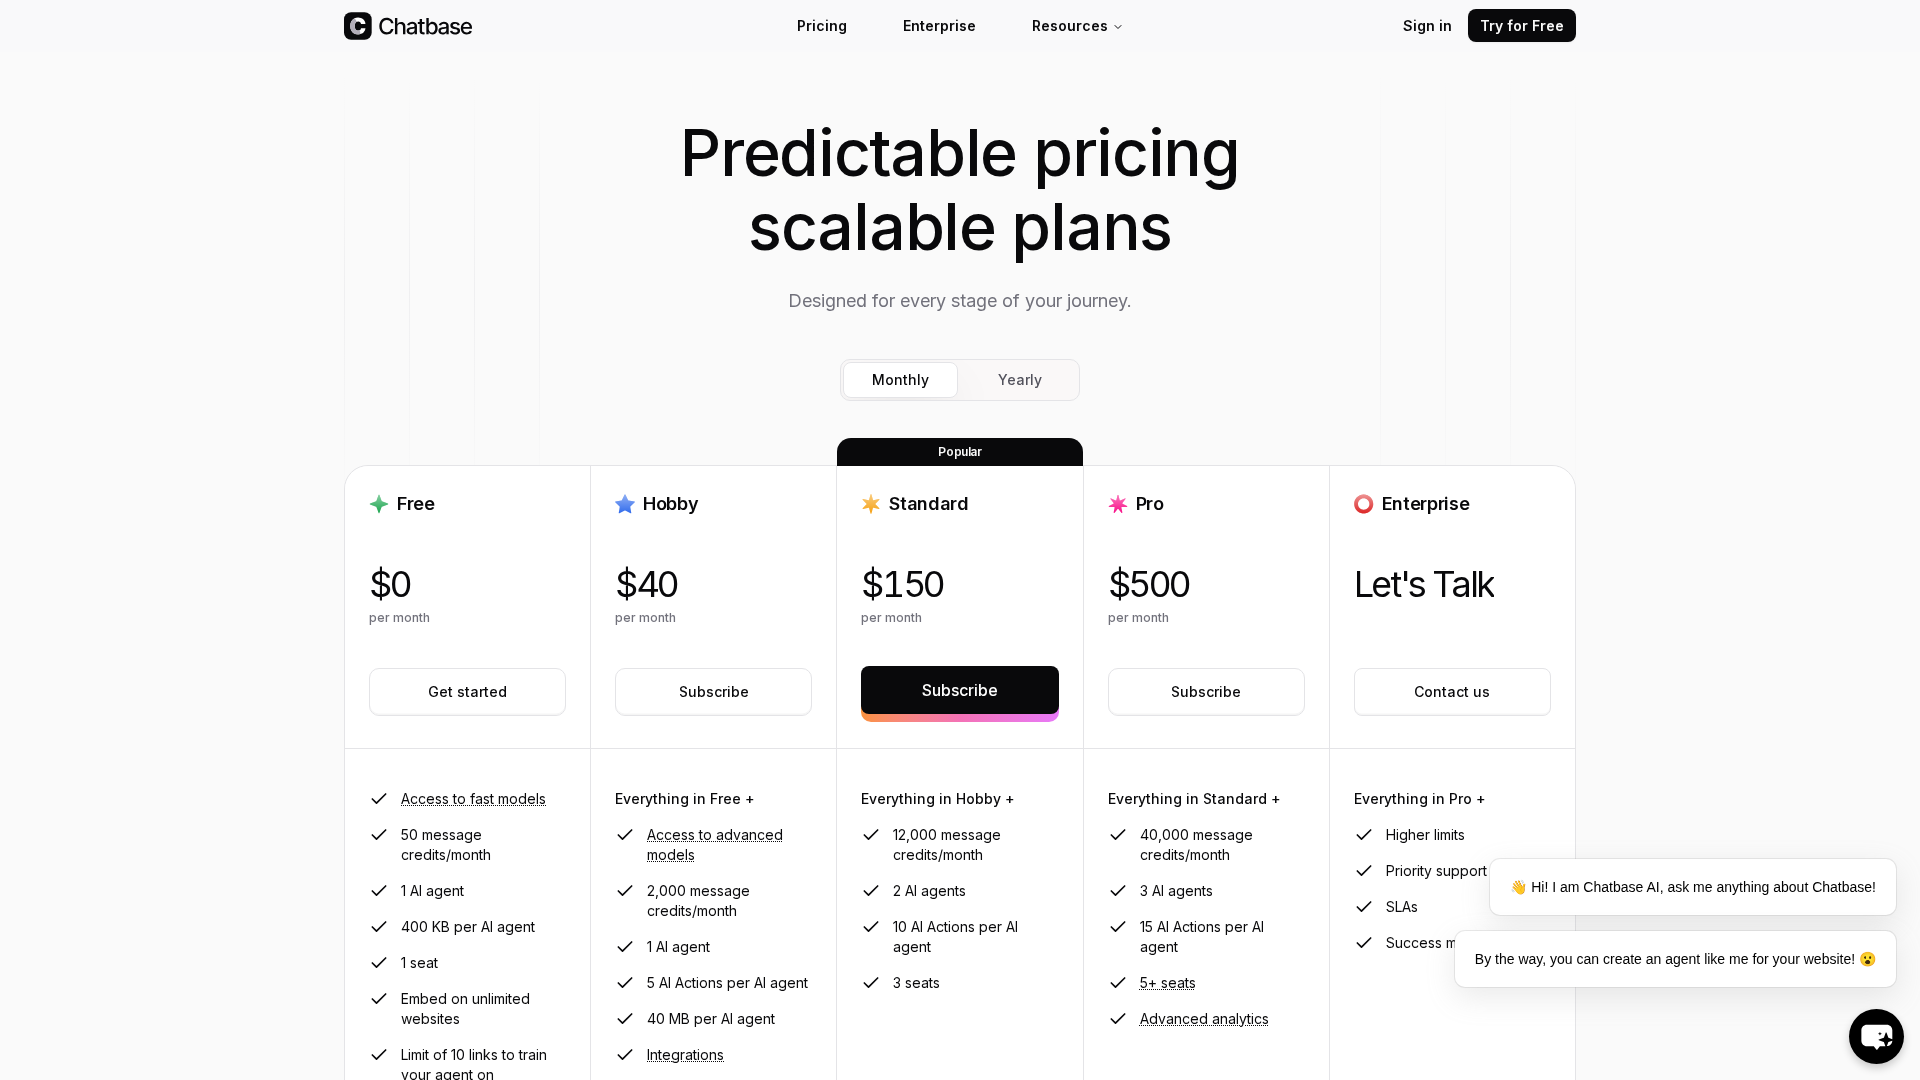
Task: Click the pink Pro plan icon
Action: (1117, 504)
